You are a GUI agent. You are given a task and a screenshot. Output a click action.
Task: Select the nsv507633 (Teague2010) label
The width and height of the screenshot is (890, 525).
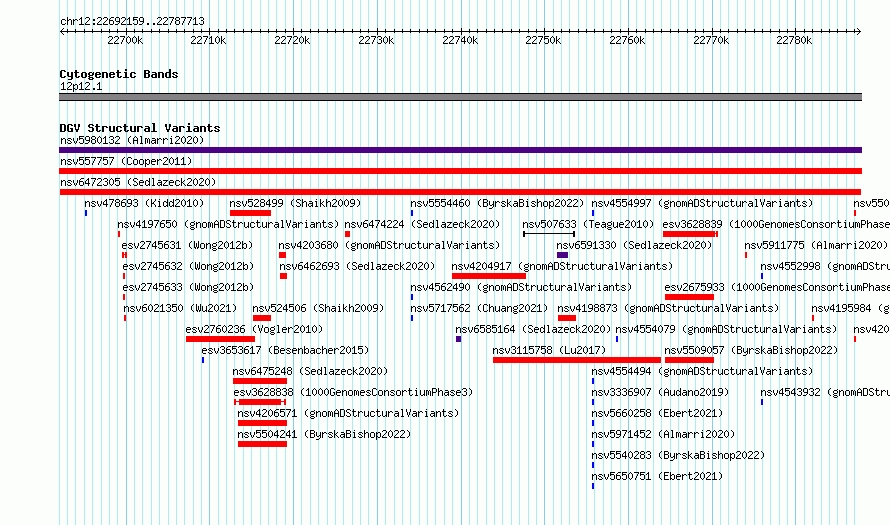(588, 224)
